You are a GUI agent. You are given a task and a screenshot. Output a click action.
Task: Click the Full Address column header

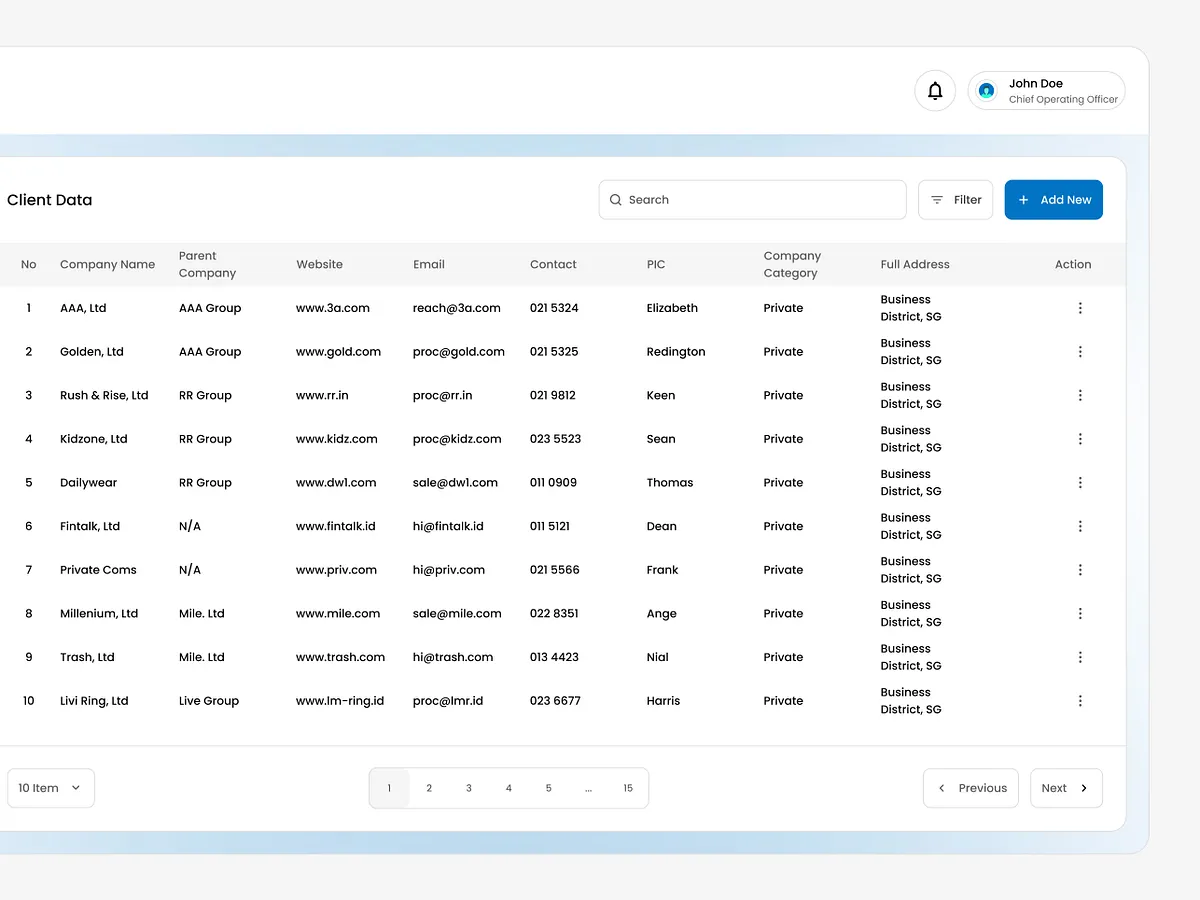click(915, 265)
